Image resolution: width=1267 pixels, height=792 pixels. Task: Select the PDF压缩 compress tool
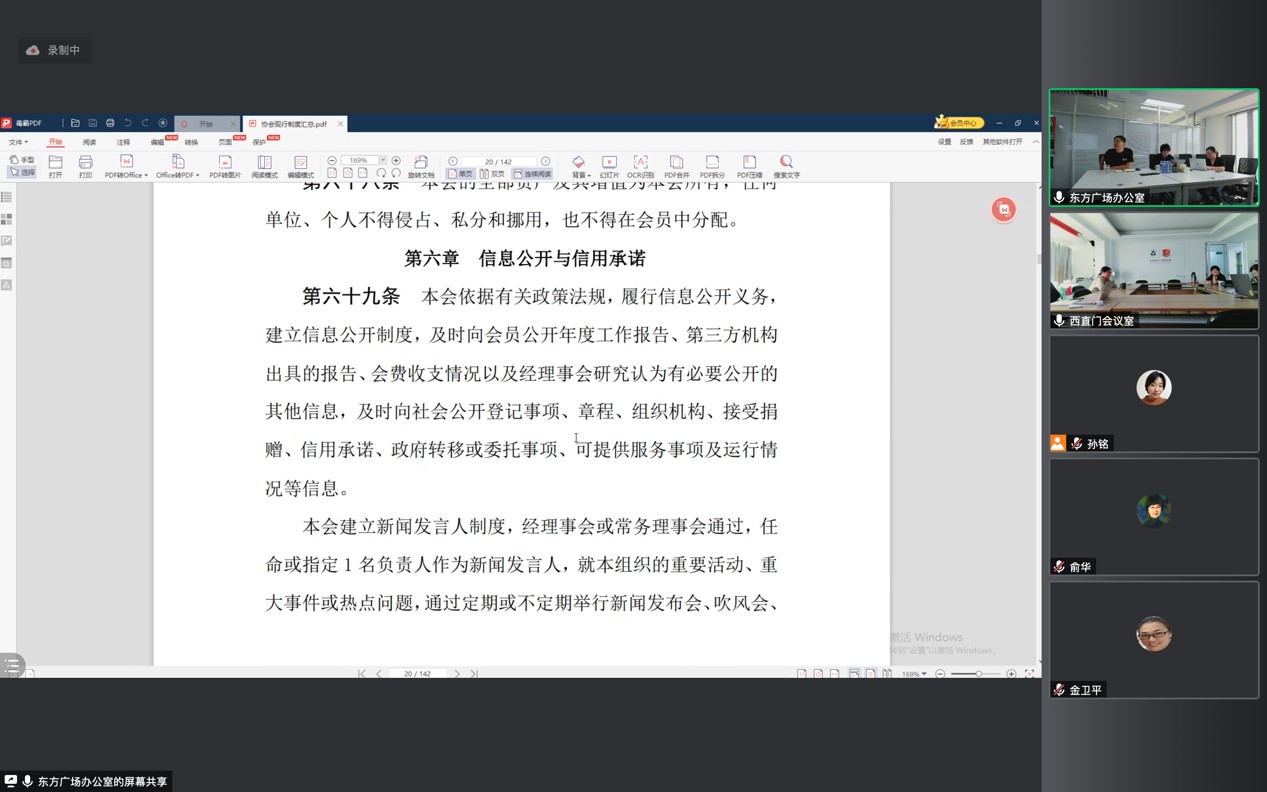(749, 165)
